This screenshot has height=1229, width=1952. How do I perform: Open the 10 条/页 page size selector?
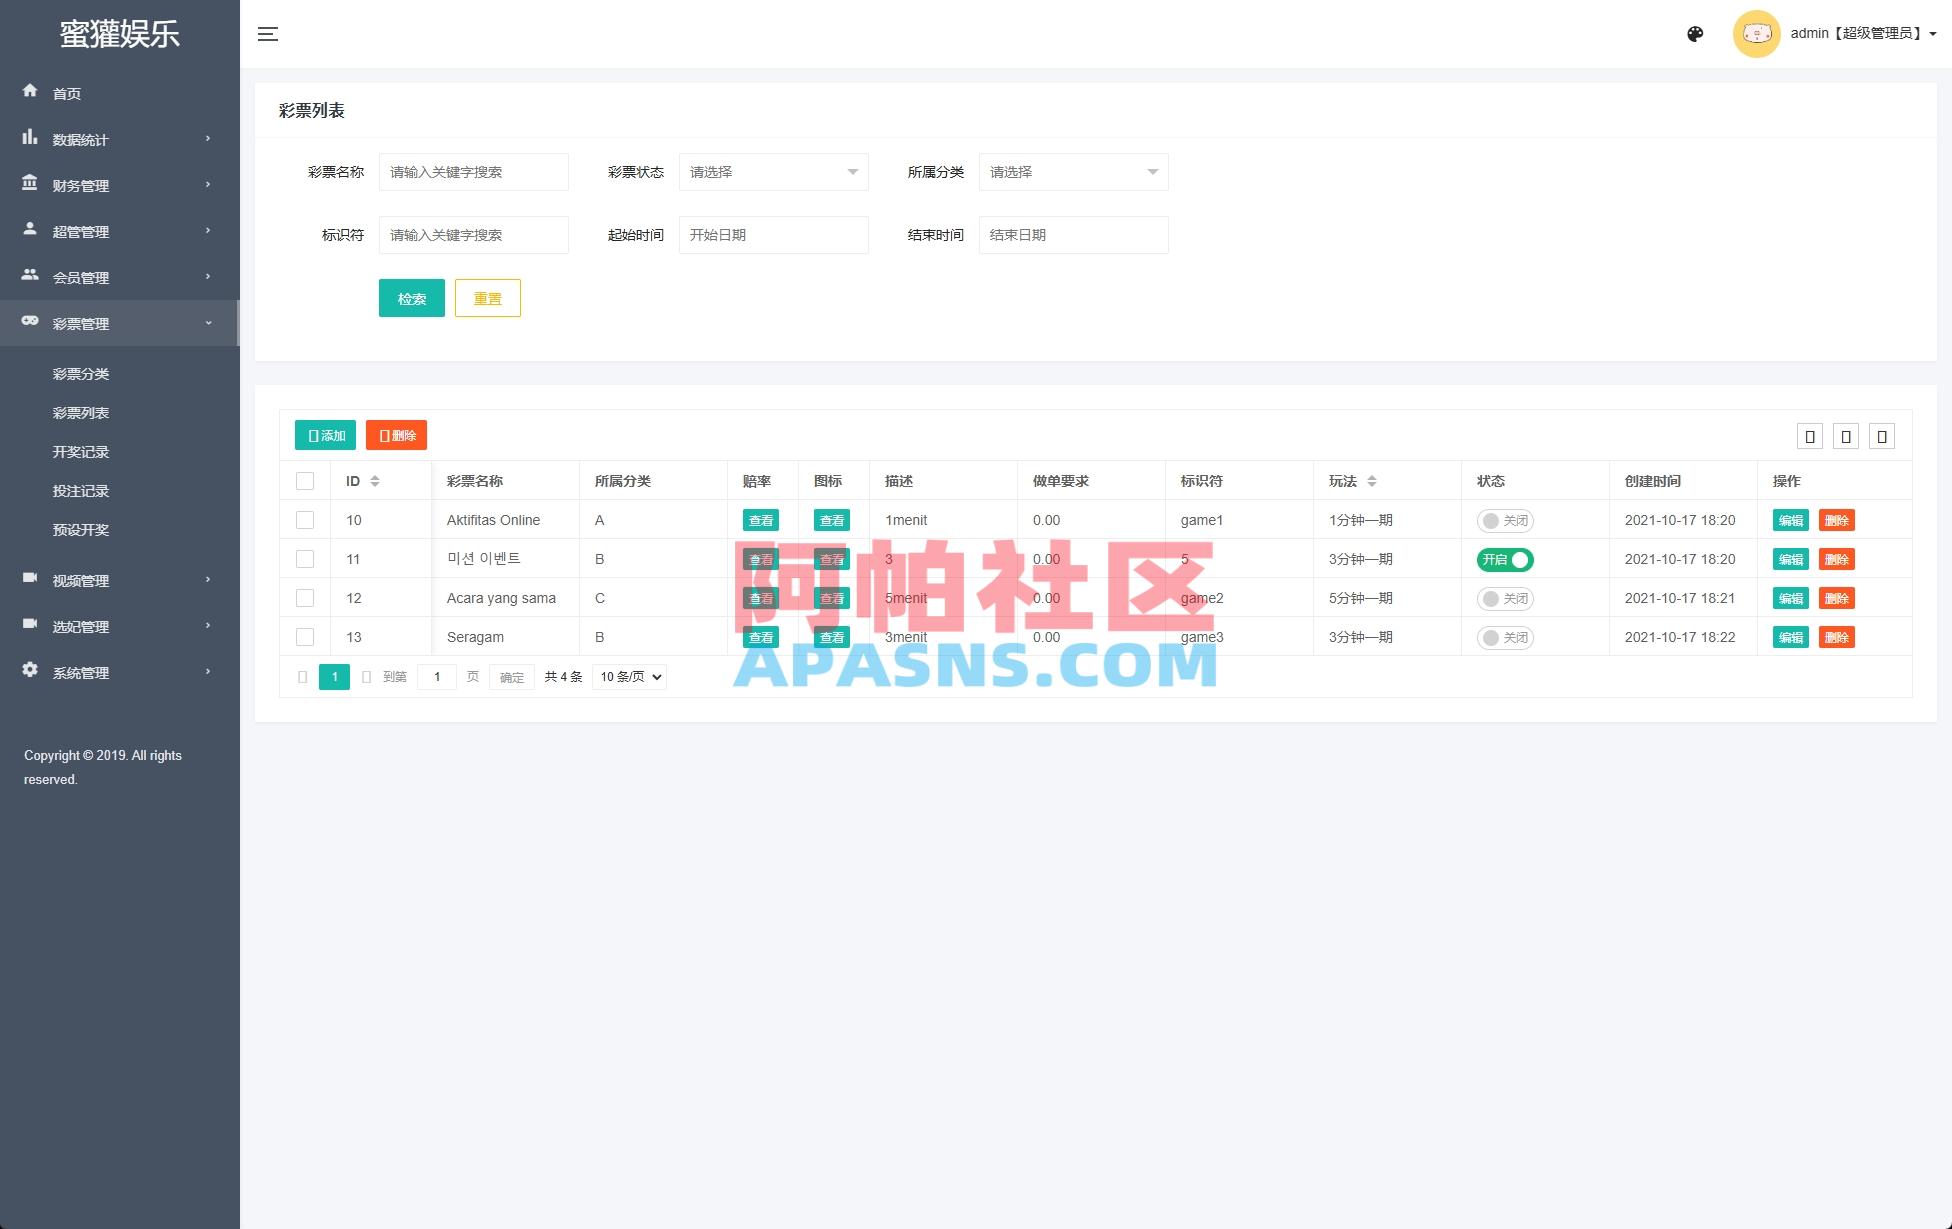(x=628, y=676)
